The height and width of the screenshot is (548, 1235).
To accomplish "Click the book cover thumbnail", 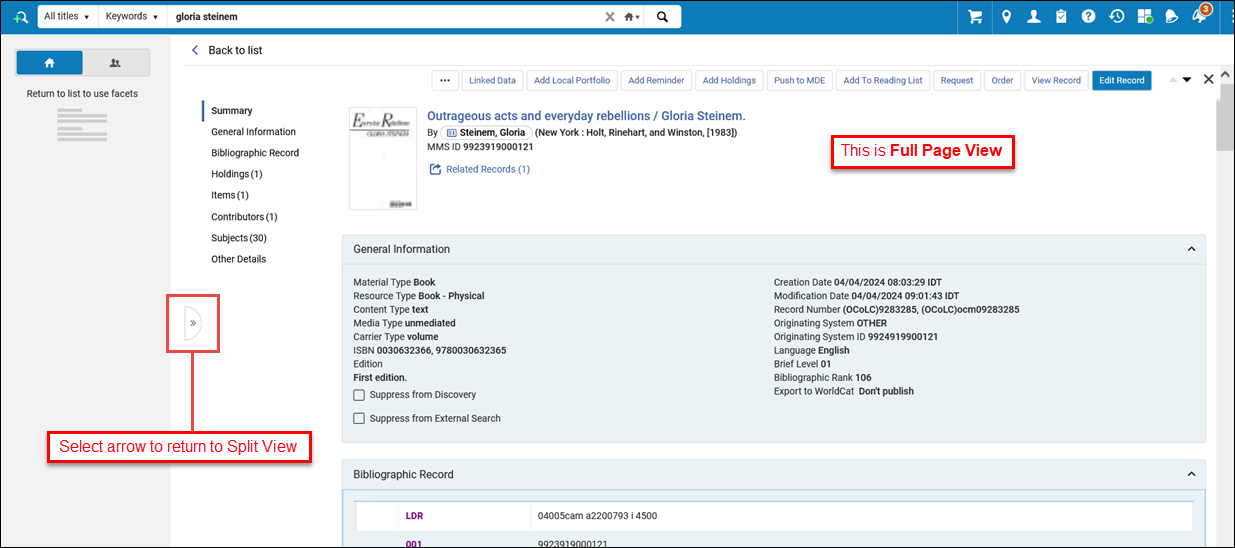I will pyautogui.click(x=383, y=159).
